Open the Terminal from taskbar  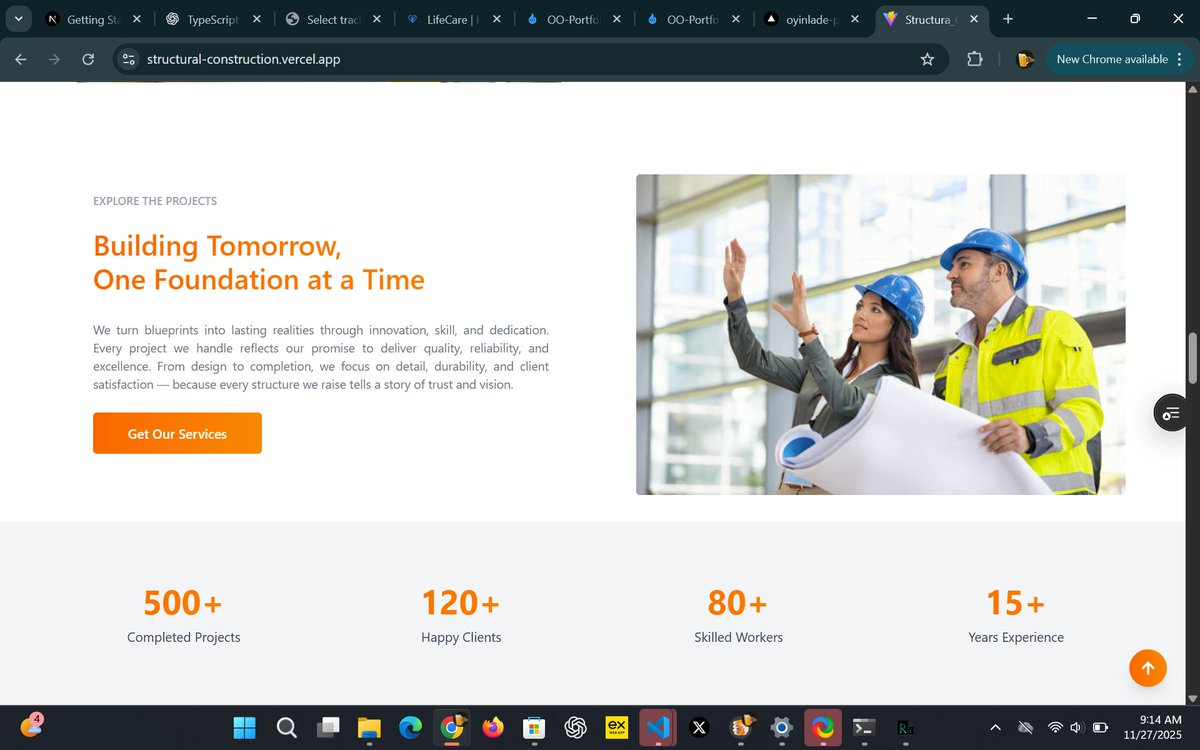point(864,727)
